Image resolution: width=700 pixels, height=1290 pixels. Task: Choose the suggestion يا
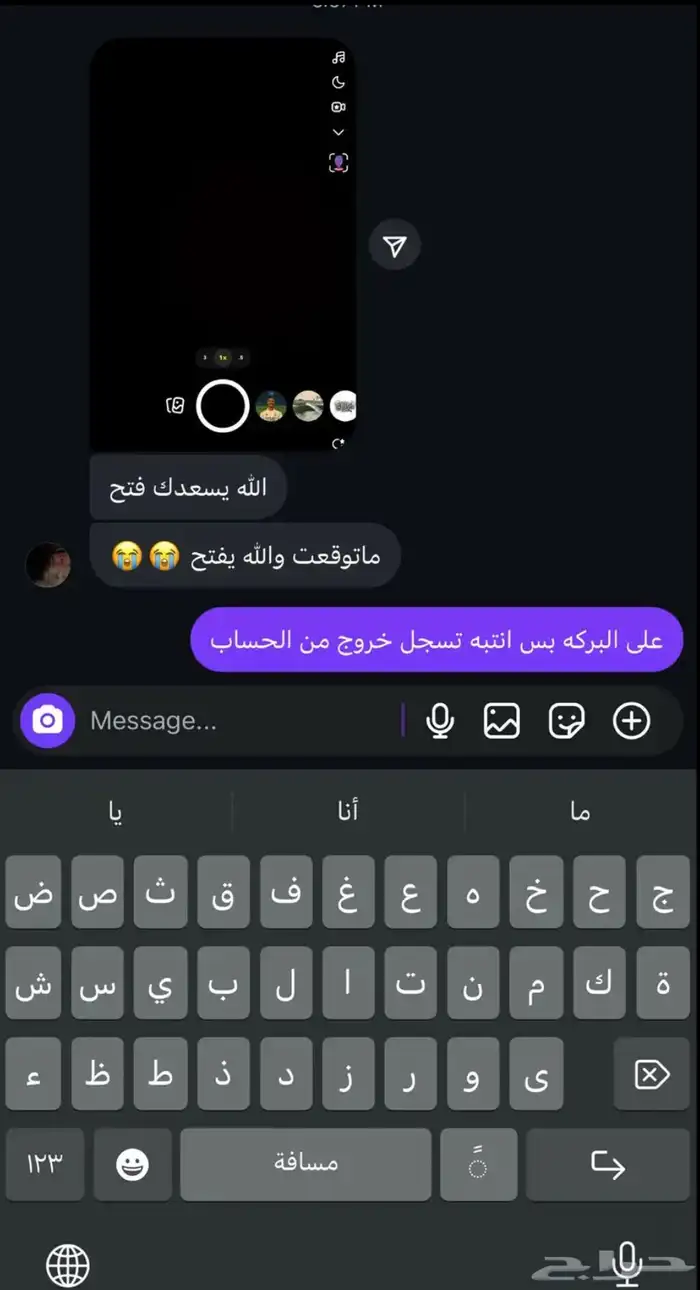click(x=116, y=812)
